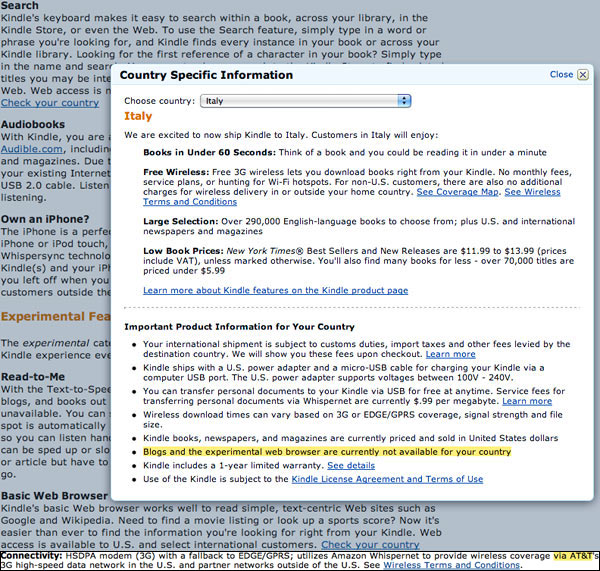Viewport: 600px width, 571px height.
Task: Click the Connectivity label in the bottom note
Action: point(31,556)
